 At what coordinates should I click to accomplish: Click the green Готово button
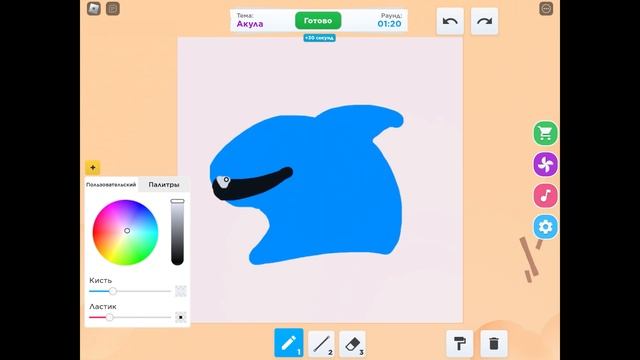[x=318, y=21]
